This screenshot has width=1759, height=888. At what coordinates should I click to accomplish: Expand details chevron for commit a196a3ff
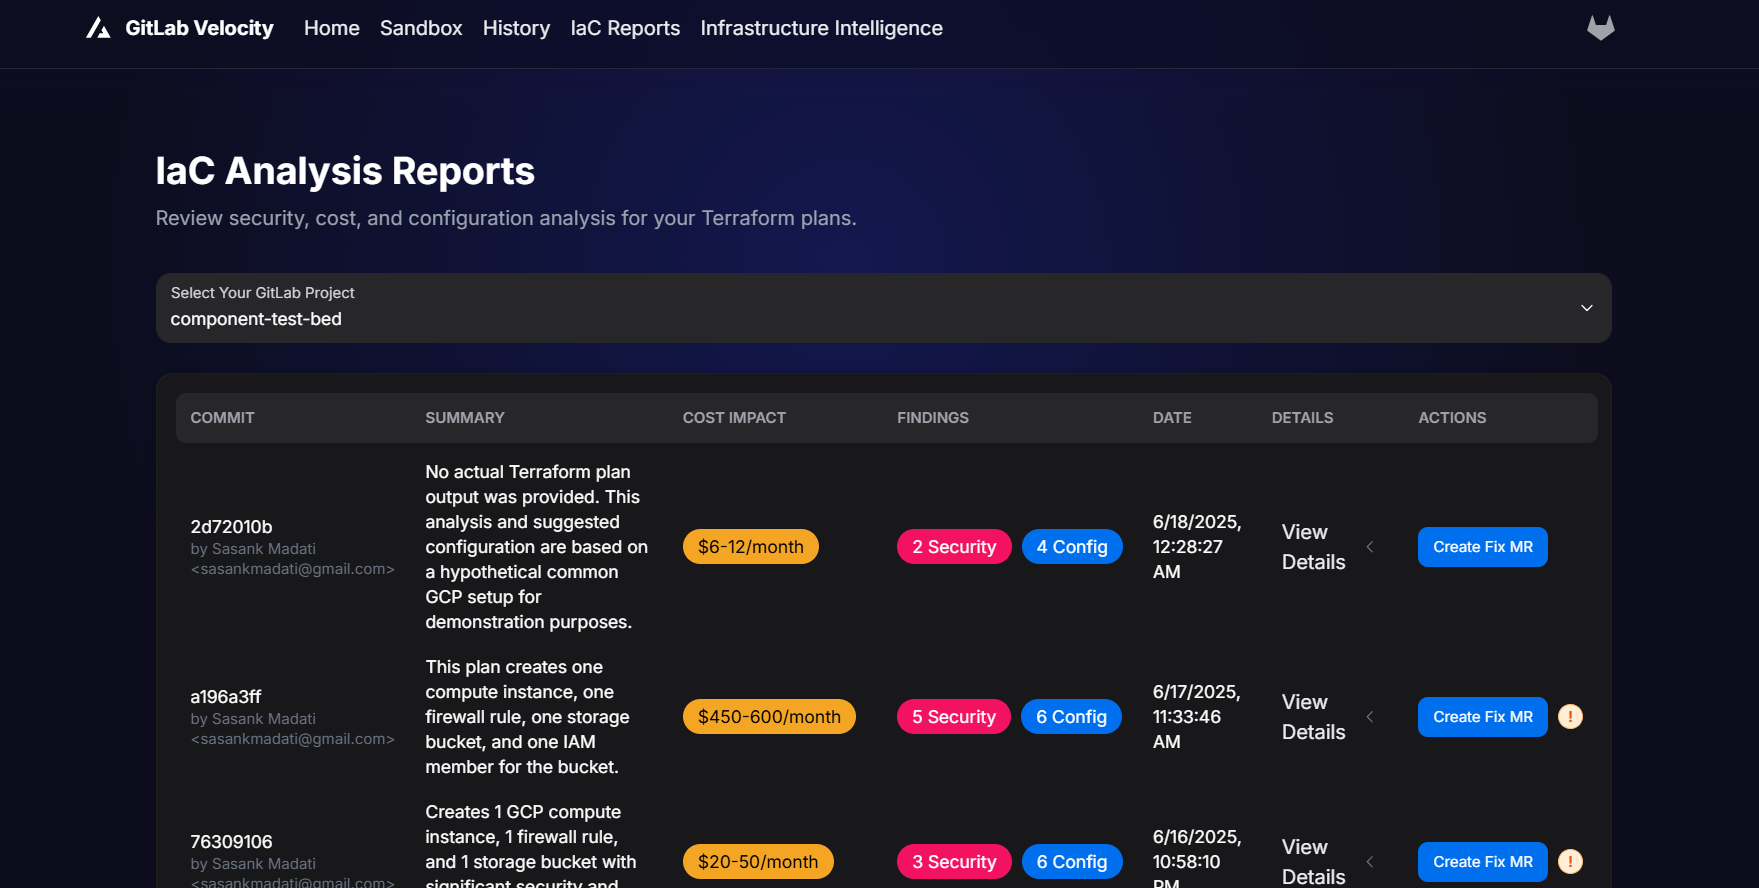1370,717
